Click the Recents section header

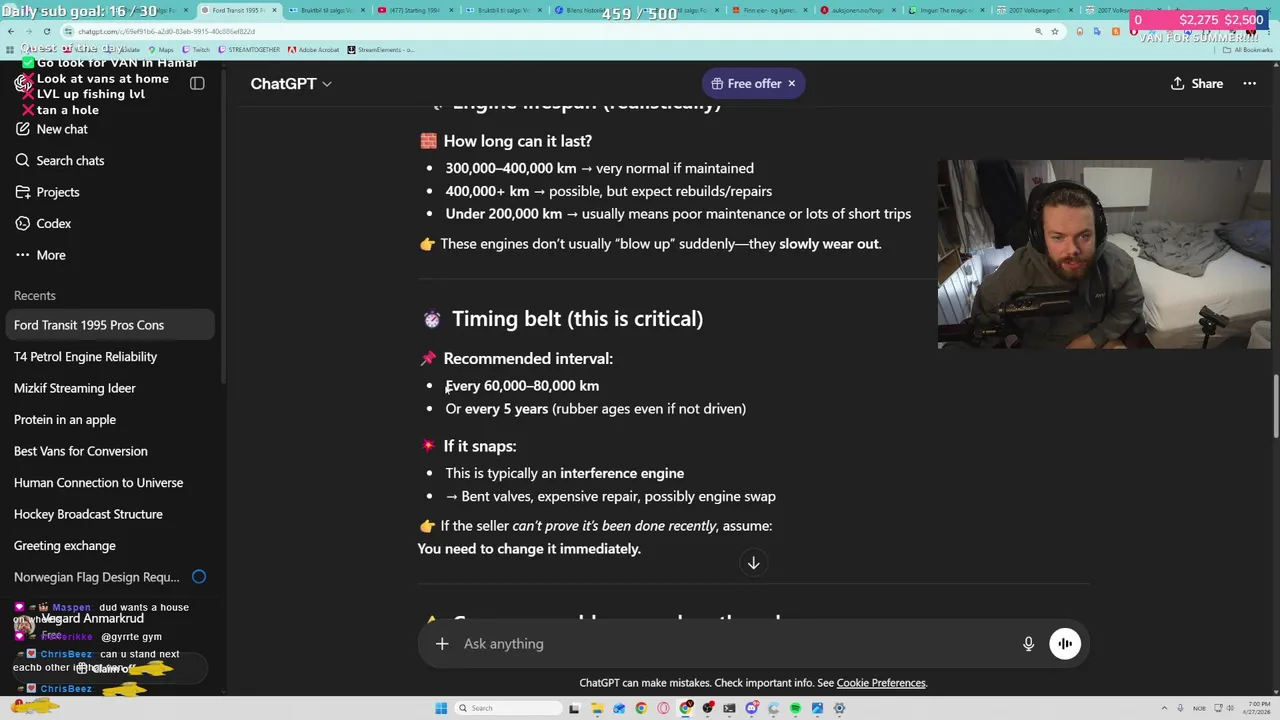click(x=35, y=296)
